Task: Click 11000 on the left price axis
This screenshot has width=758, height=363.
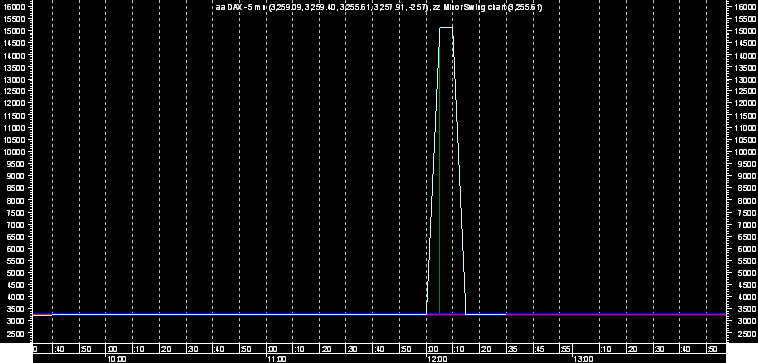Action: pyautogui.click(x=14, y=128)
